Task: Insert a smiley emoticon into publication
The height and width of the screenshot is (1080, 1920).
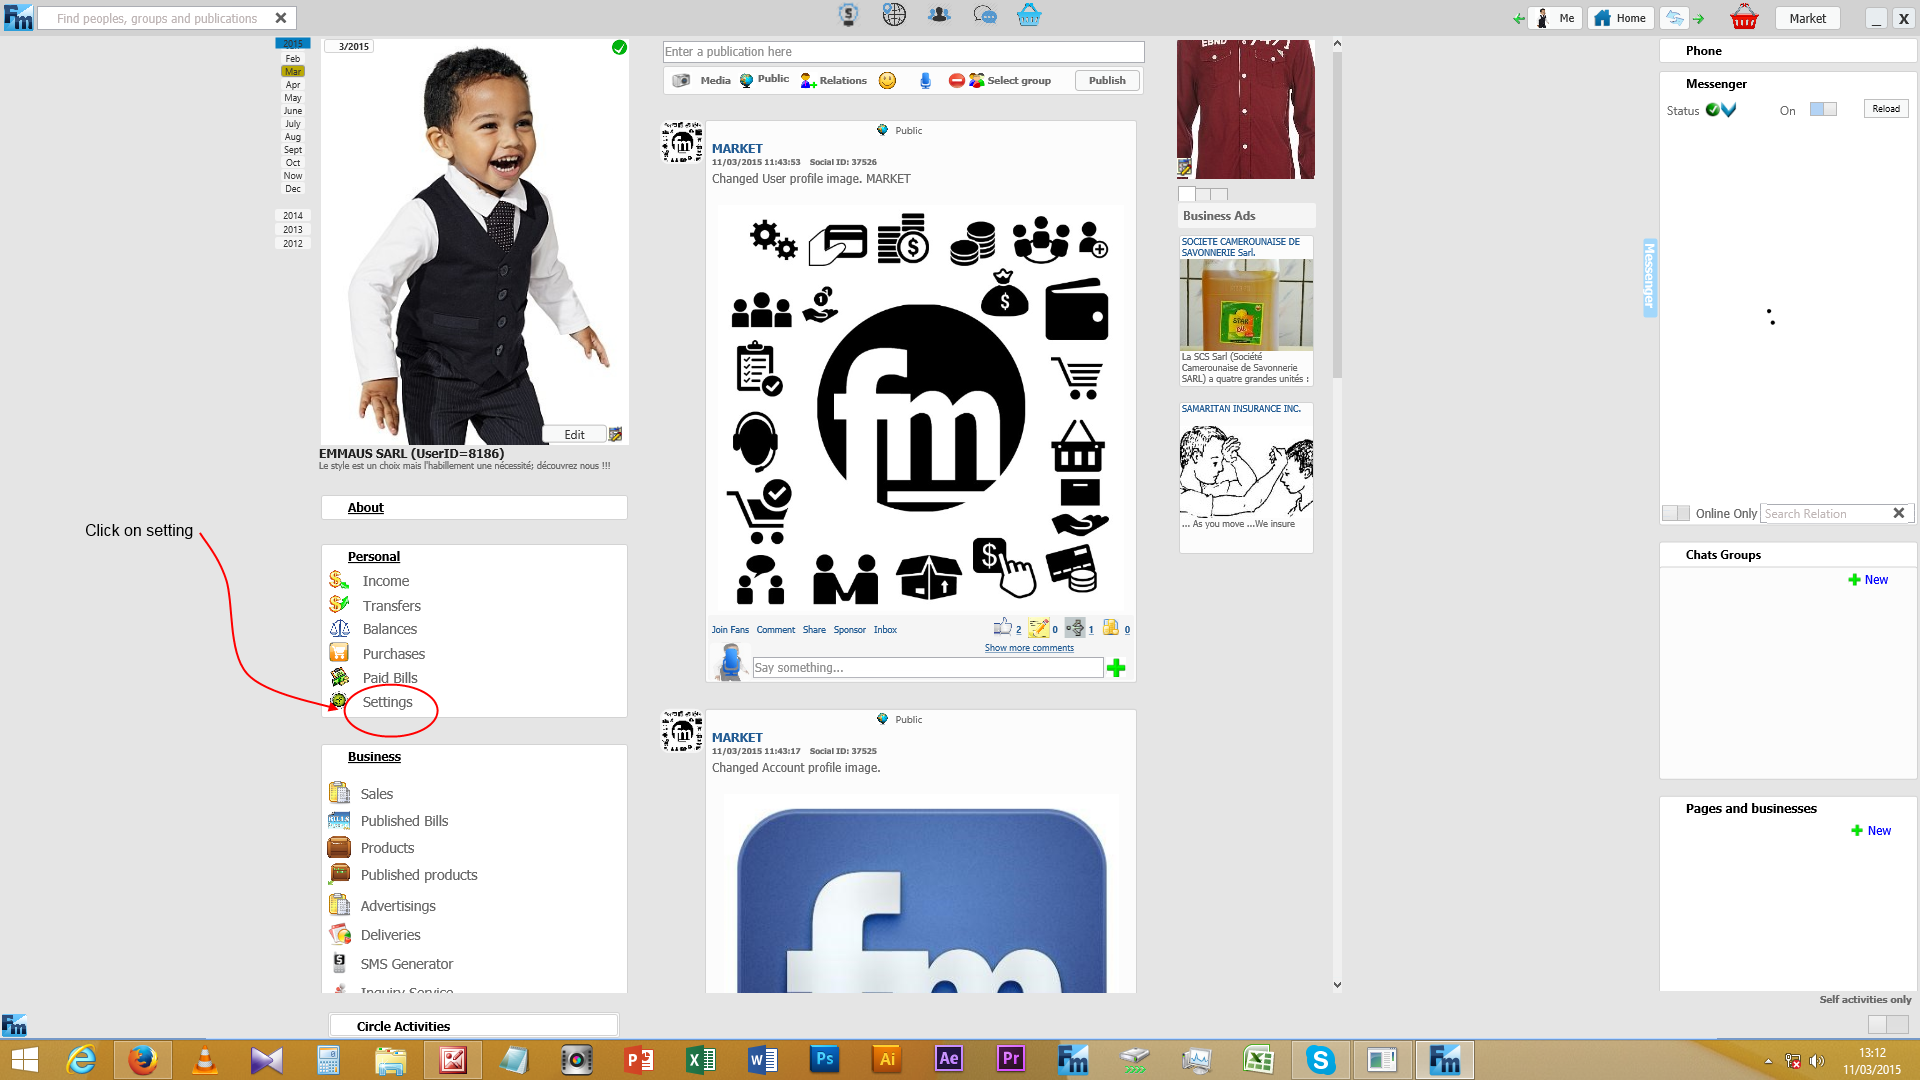Action: [x=887, y=80]
